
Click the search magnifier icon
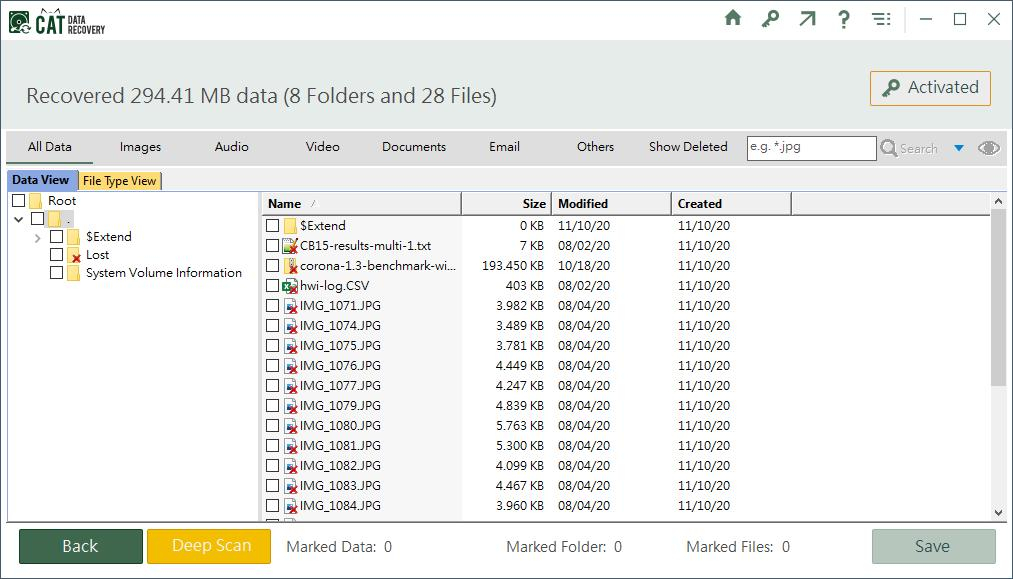tap(888, 147)
